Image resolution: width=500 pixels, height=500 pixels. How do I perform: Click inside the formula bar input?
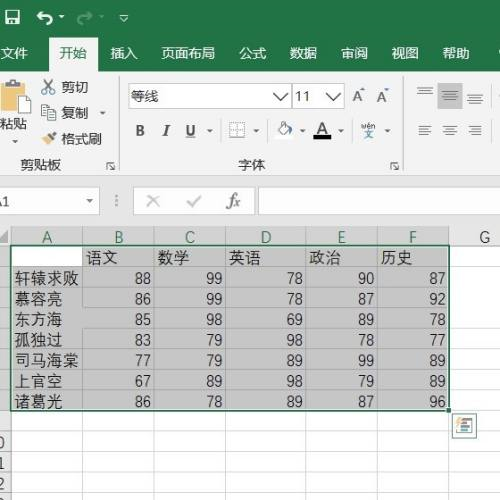[x=379, y=201]
